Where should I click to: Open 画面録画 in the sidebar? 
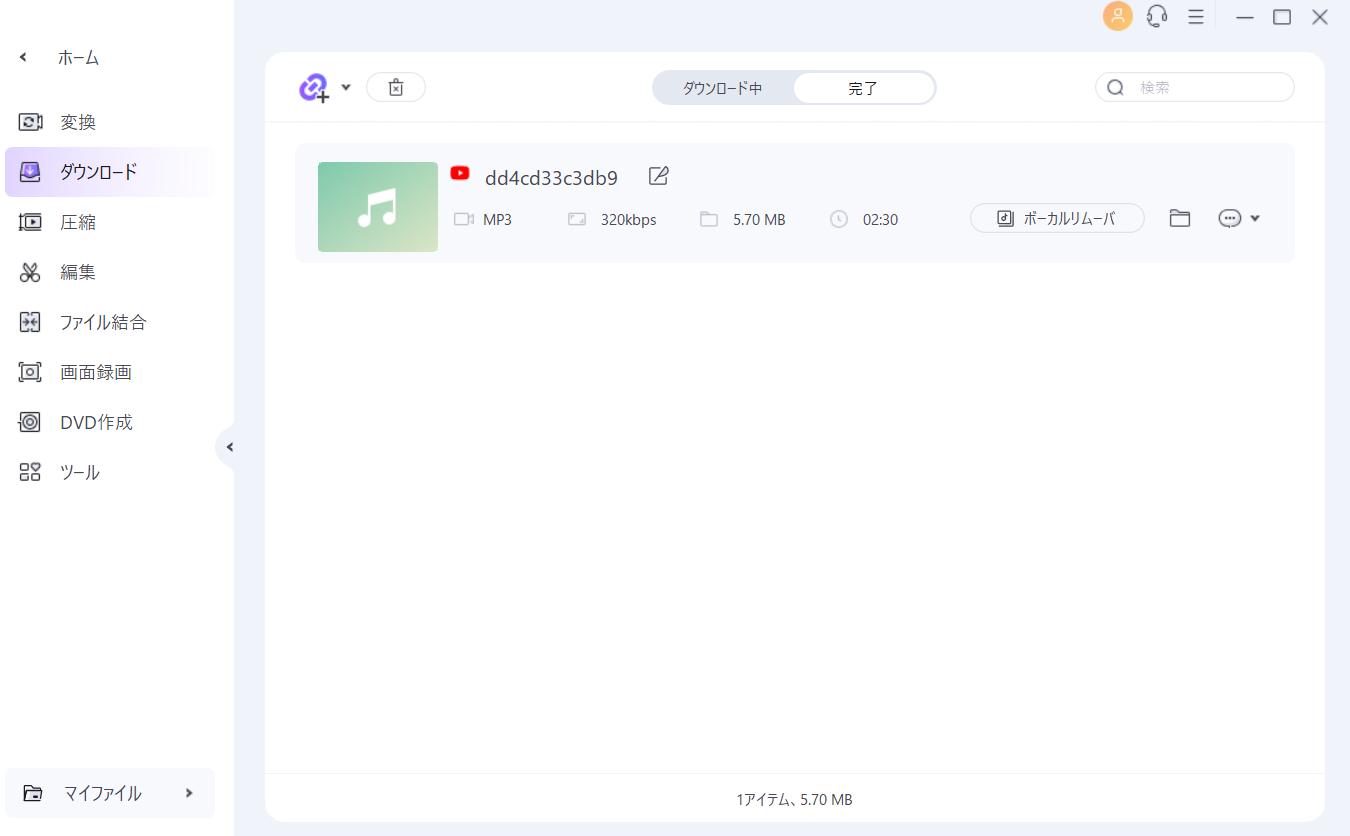[109, 372]
